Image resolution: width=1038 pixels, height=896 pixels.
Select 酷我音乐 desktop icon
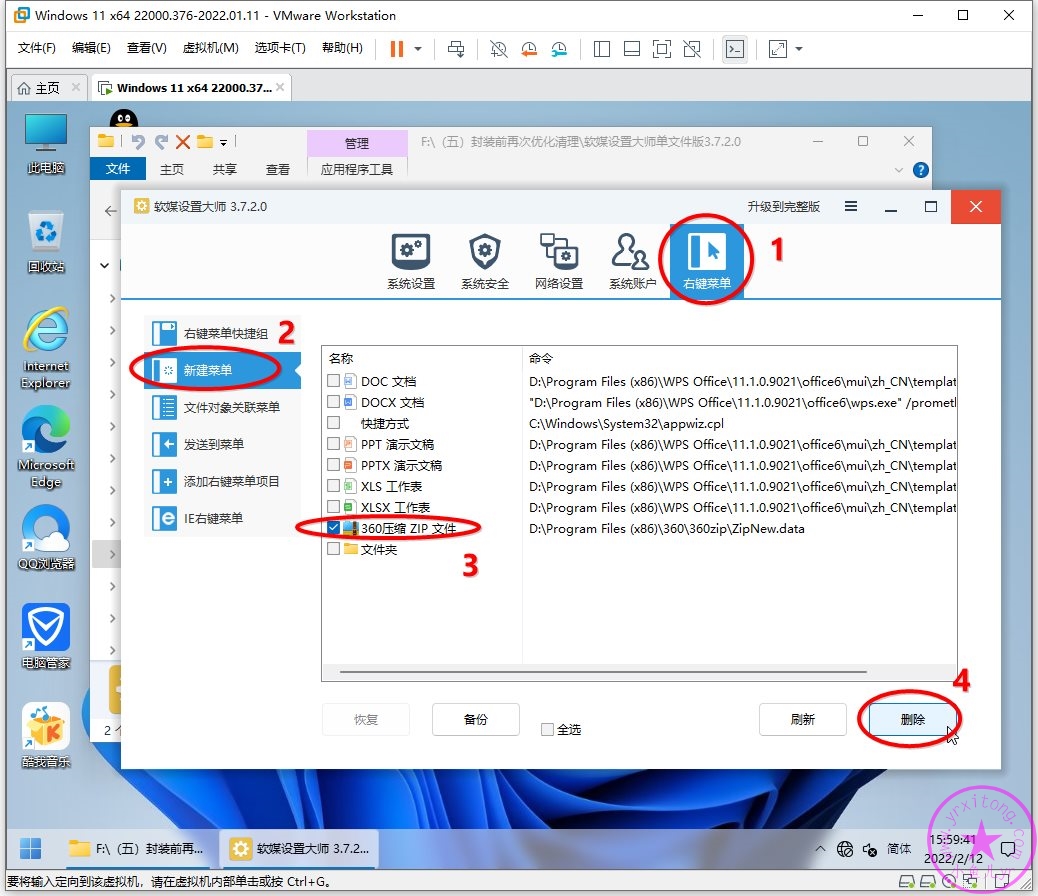coord(46,735)
